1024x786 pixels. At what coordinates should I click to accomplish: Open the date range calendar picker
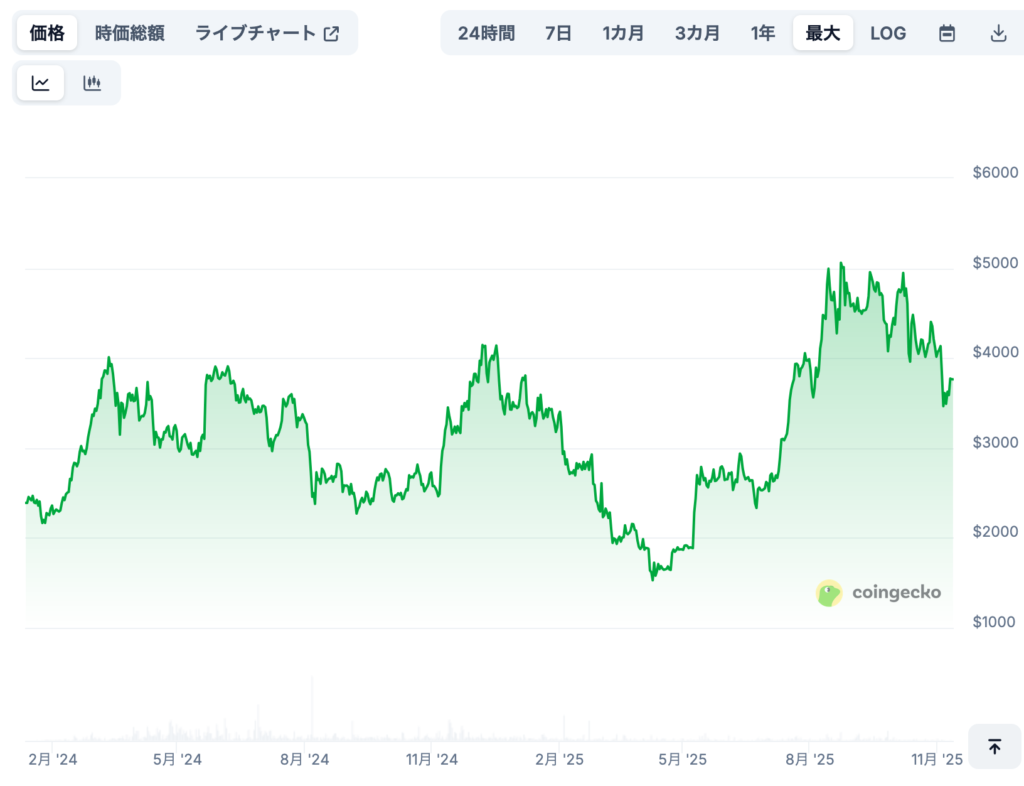point(946,32)
